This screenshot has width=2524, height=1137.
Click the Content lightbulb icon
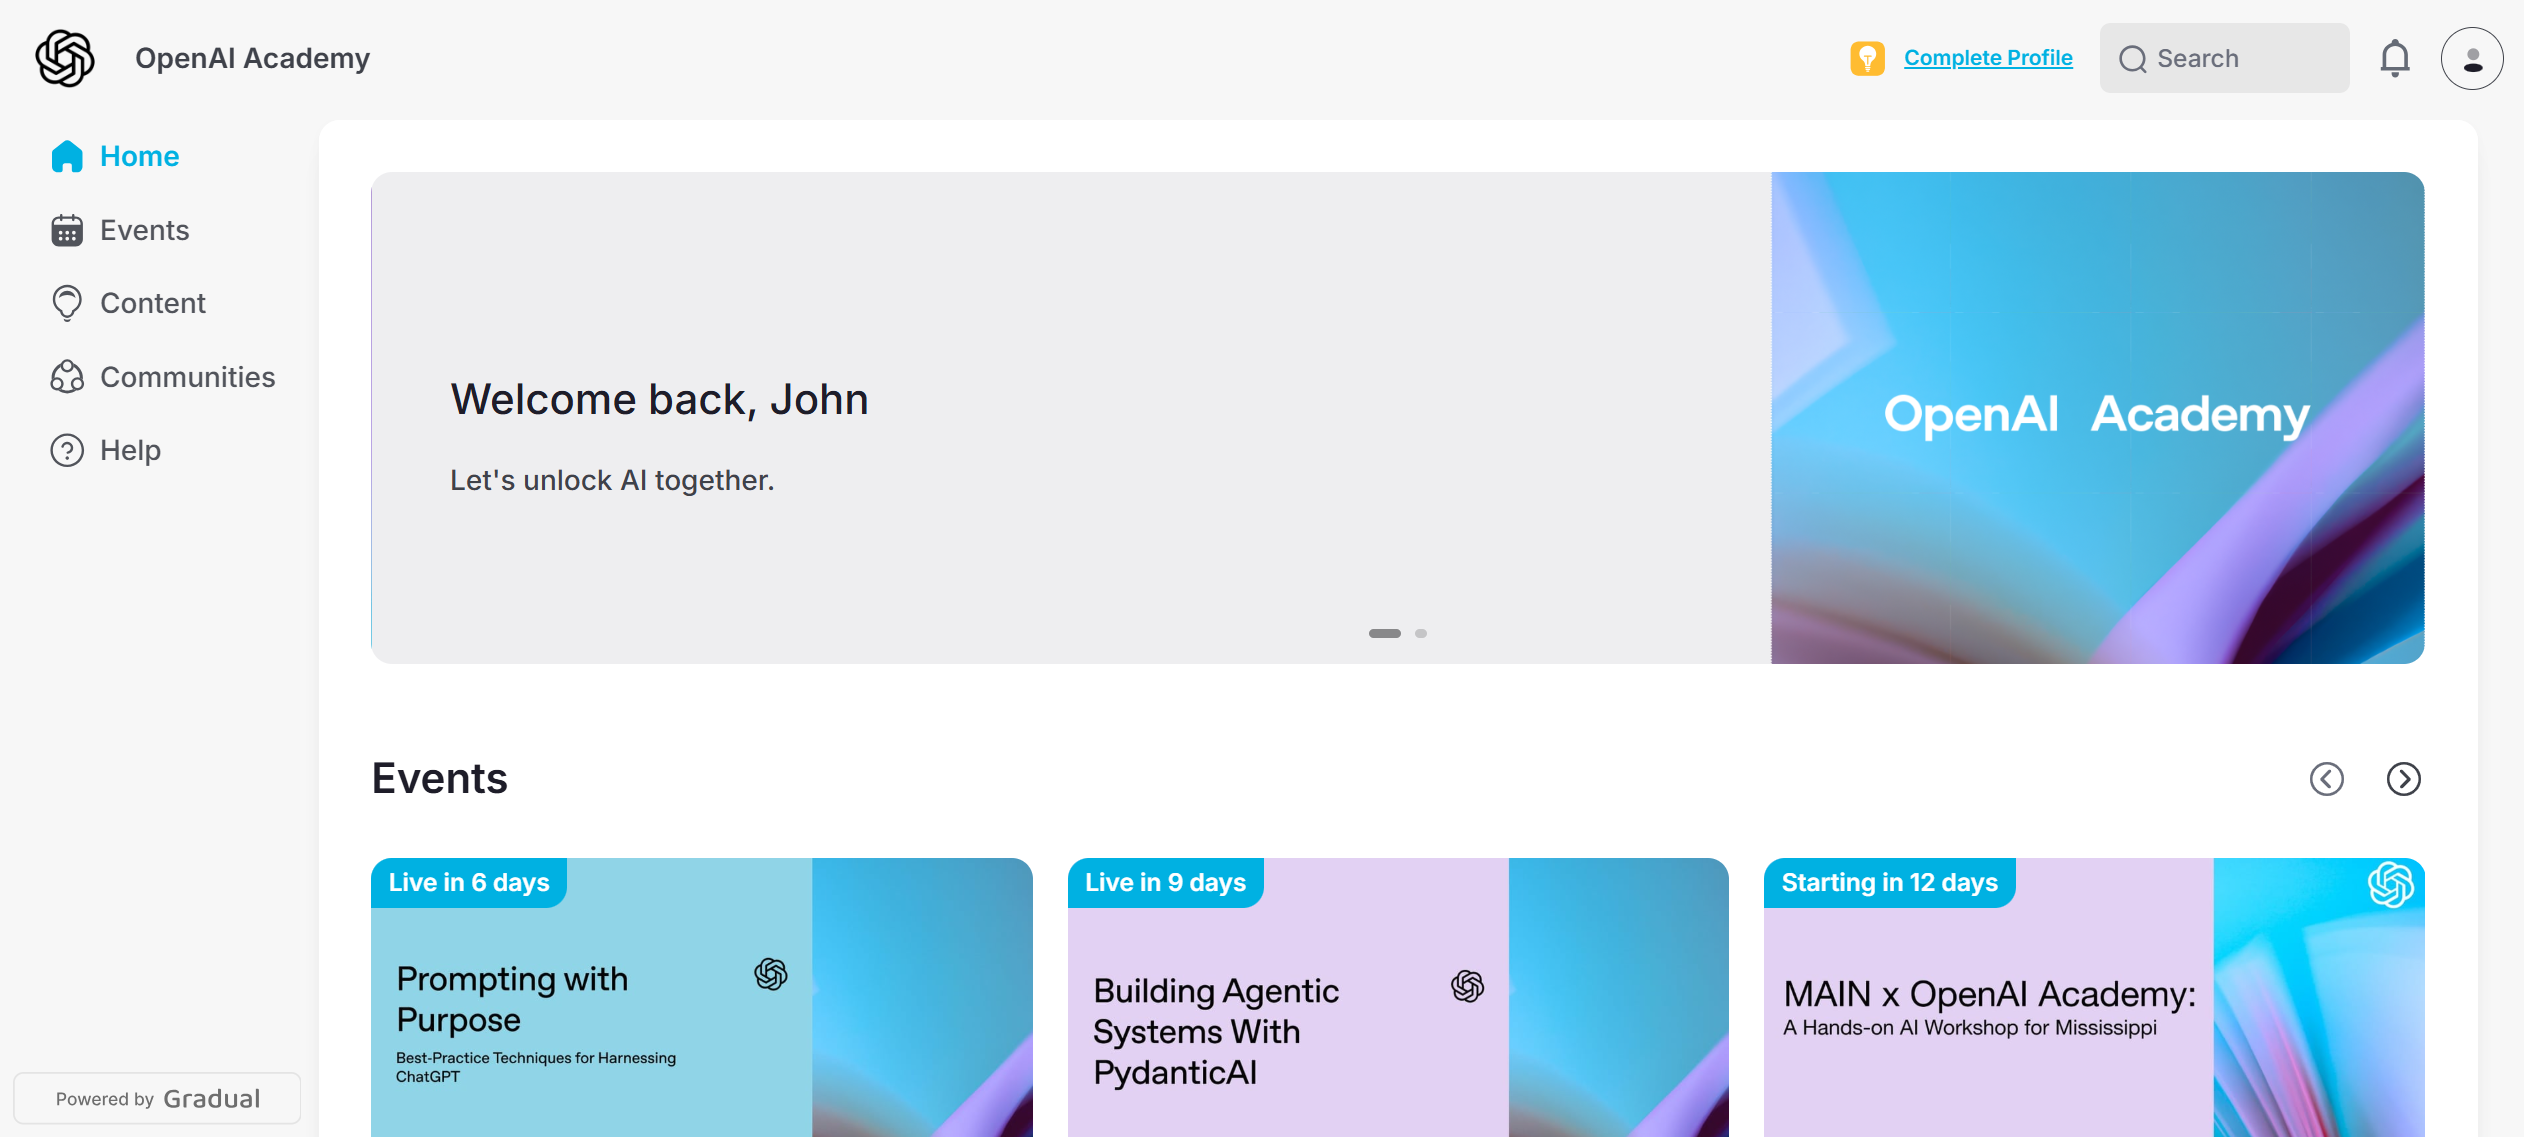pos(67,303)
